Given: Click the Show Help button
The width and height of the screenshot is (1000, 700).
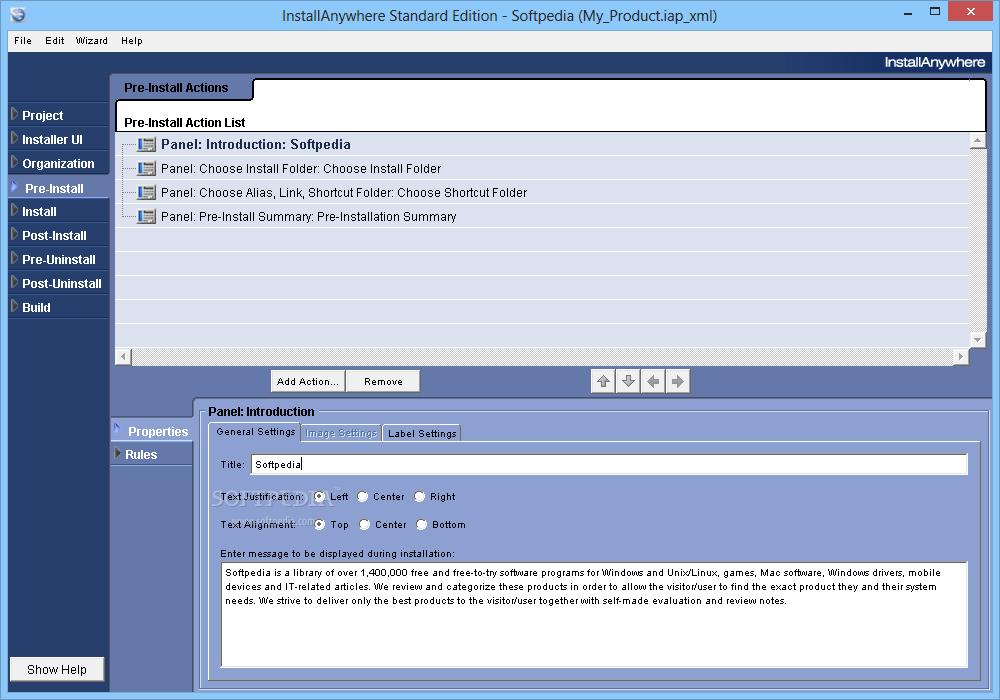Looking at the screenshot, I should pos(57,669).
